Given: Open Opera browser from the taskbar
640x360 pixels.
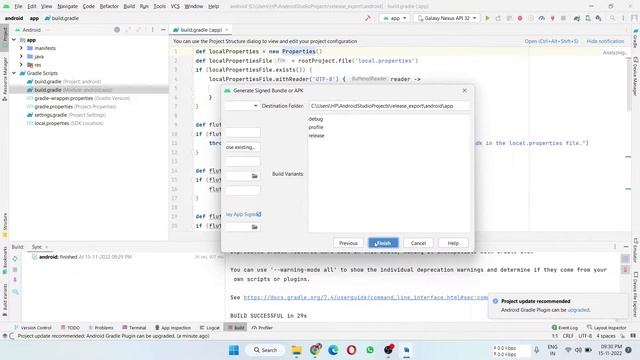Looking at the screenshot, I should click(351, 350).
